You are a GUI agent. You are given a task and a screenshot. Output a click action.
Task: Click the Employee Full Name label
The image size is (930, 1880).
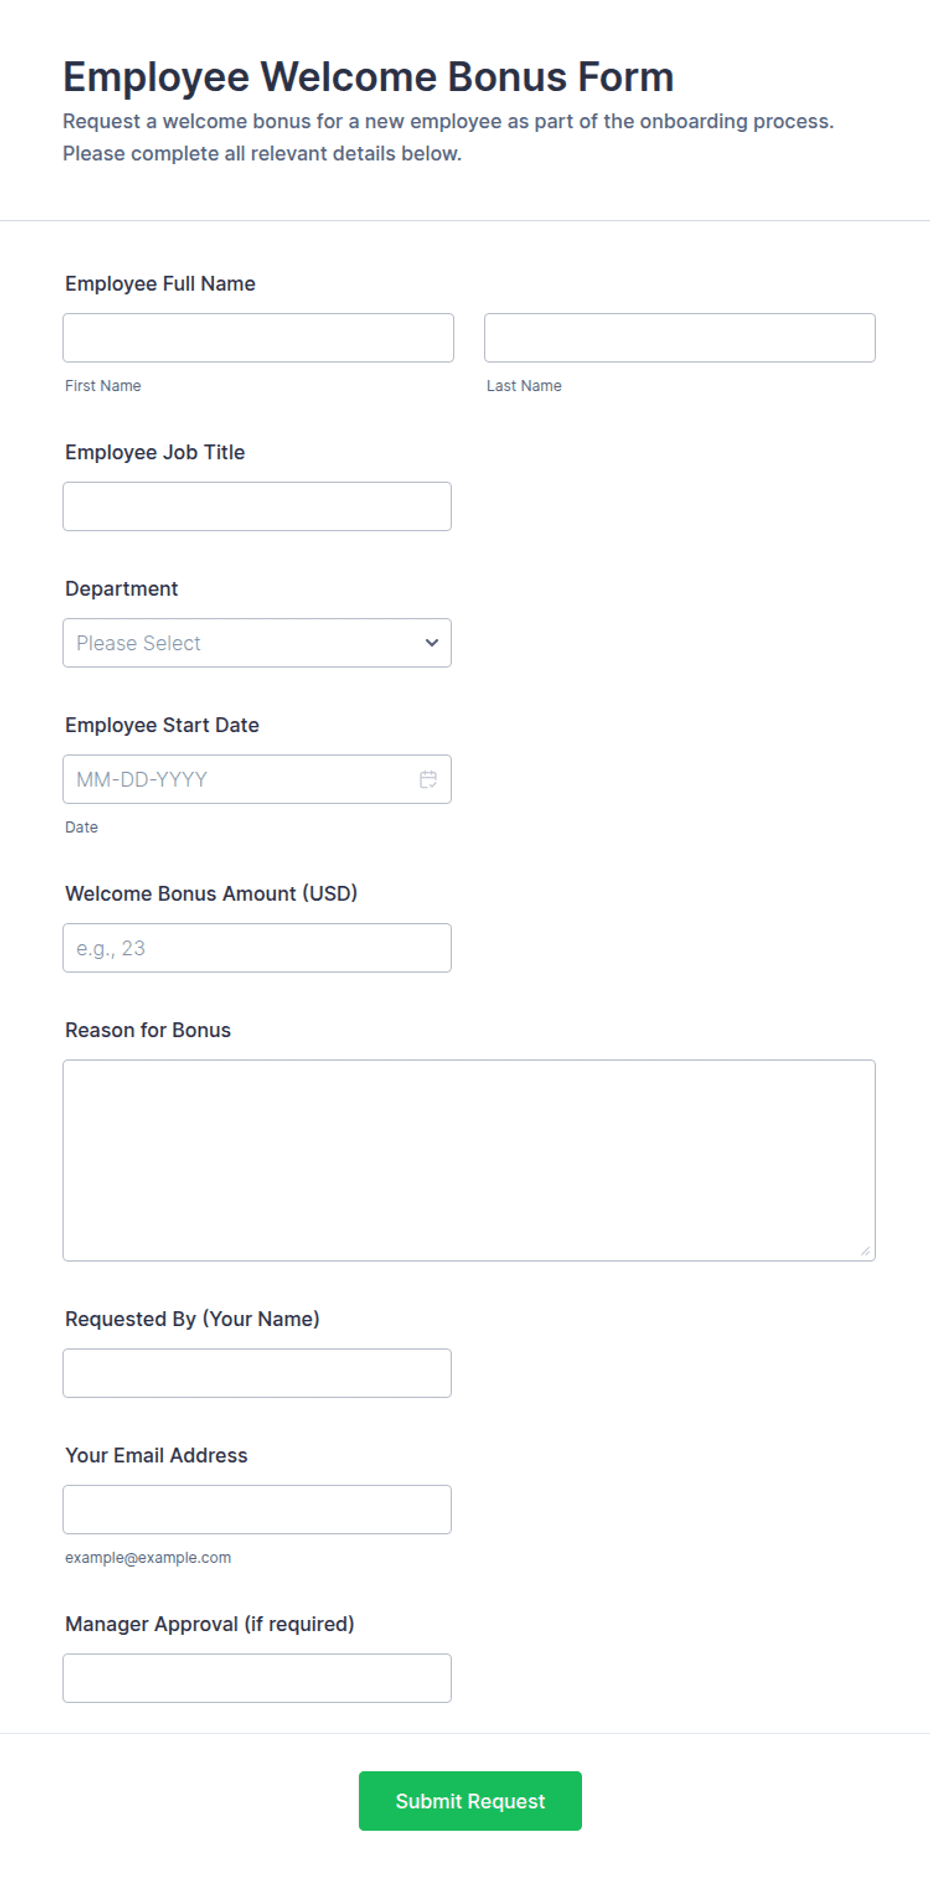click(x=160, y=284)
